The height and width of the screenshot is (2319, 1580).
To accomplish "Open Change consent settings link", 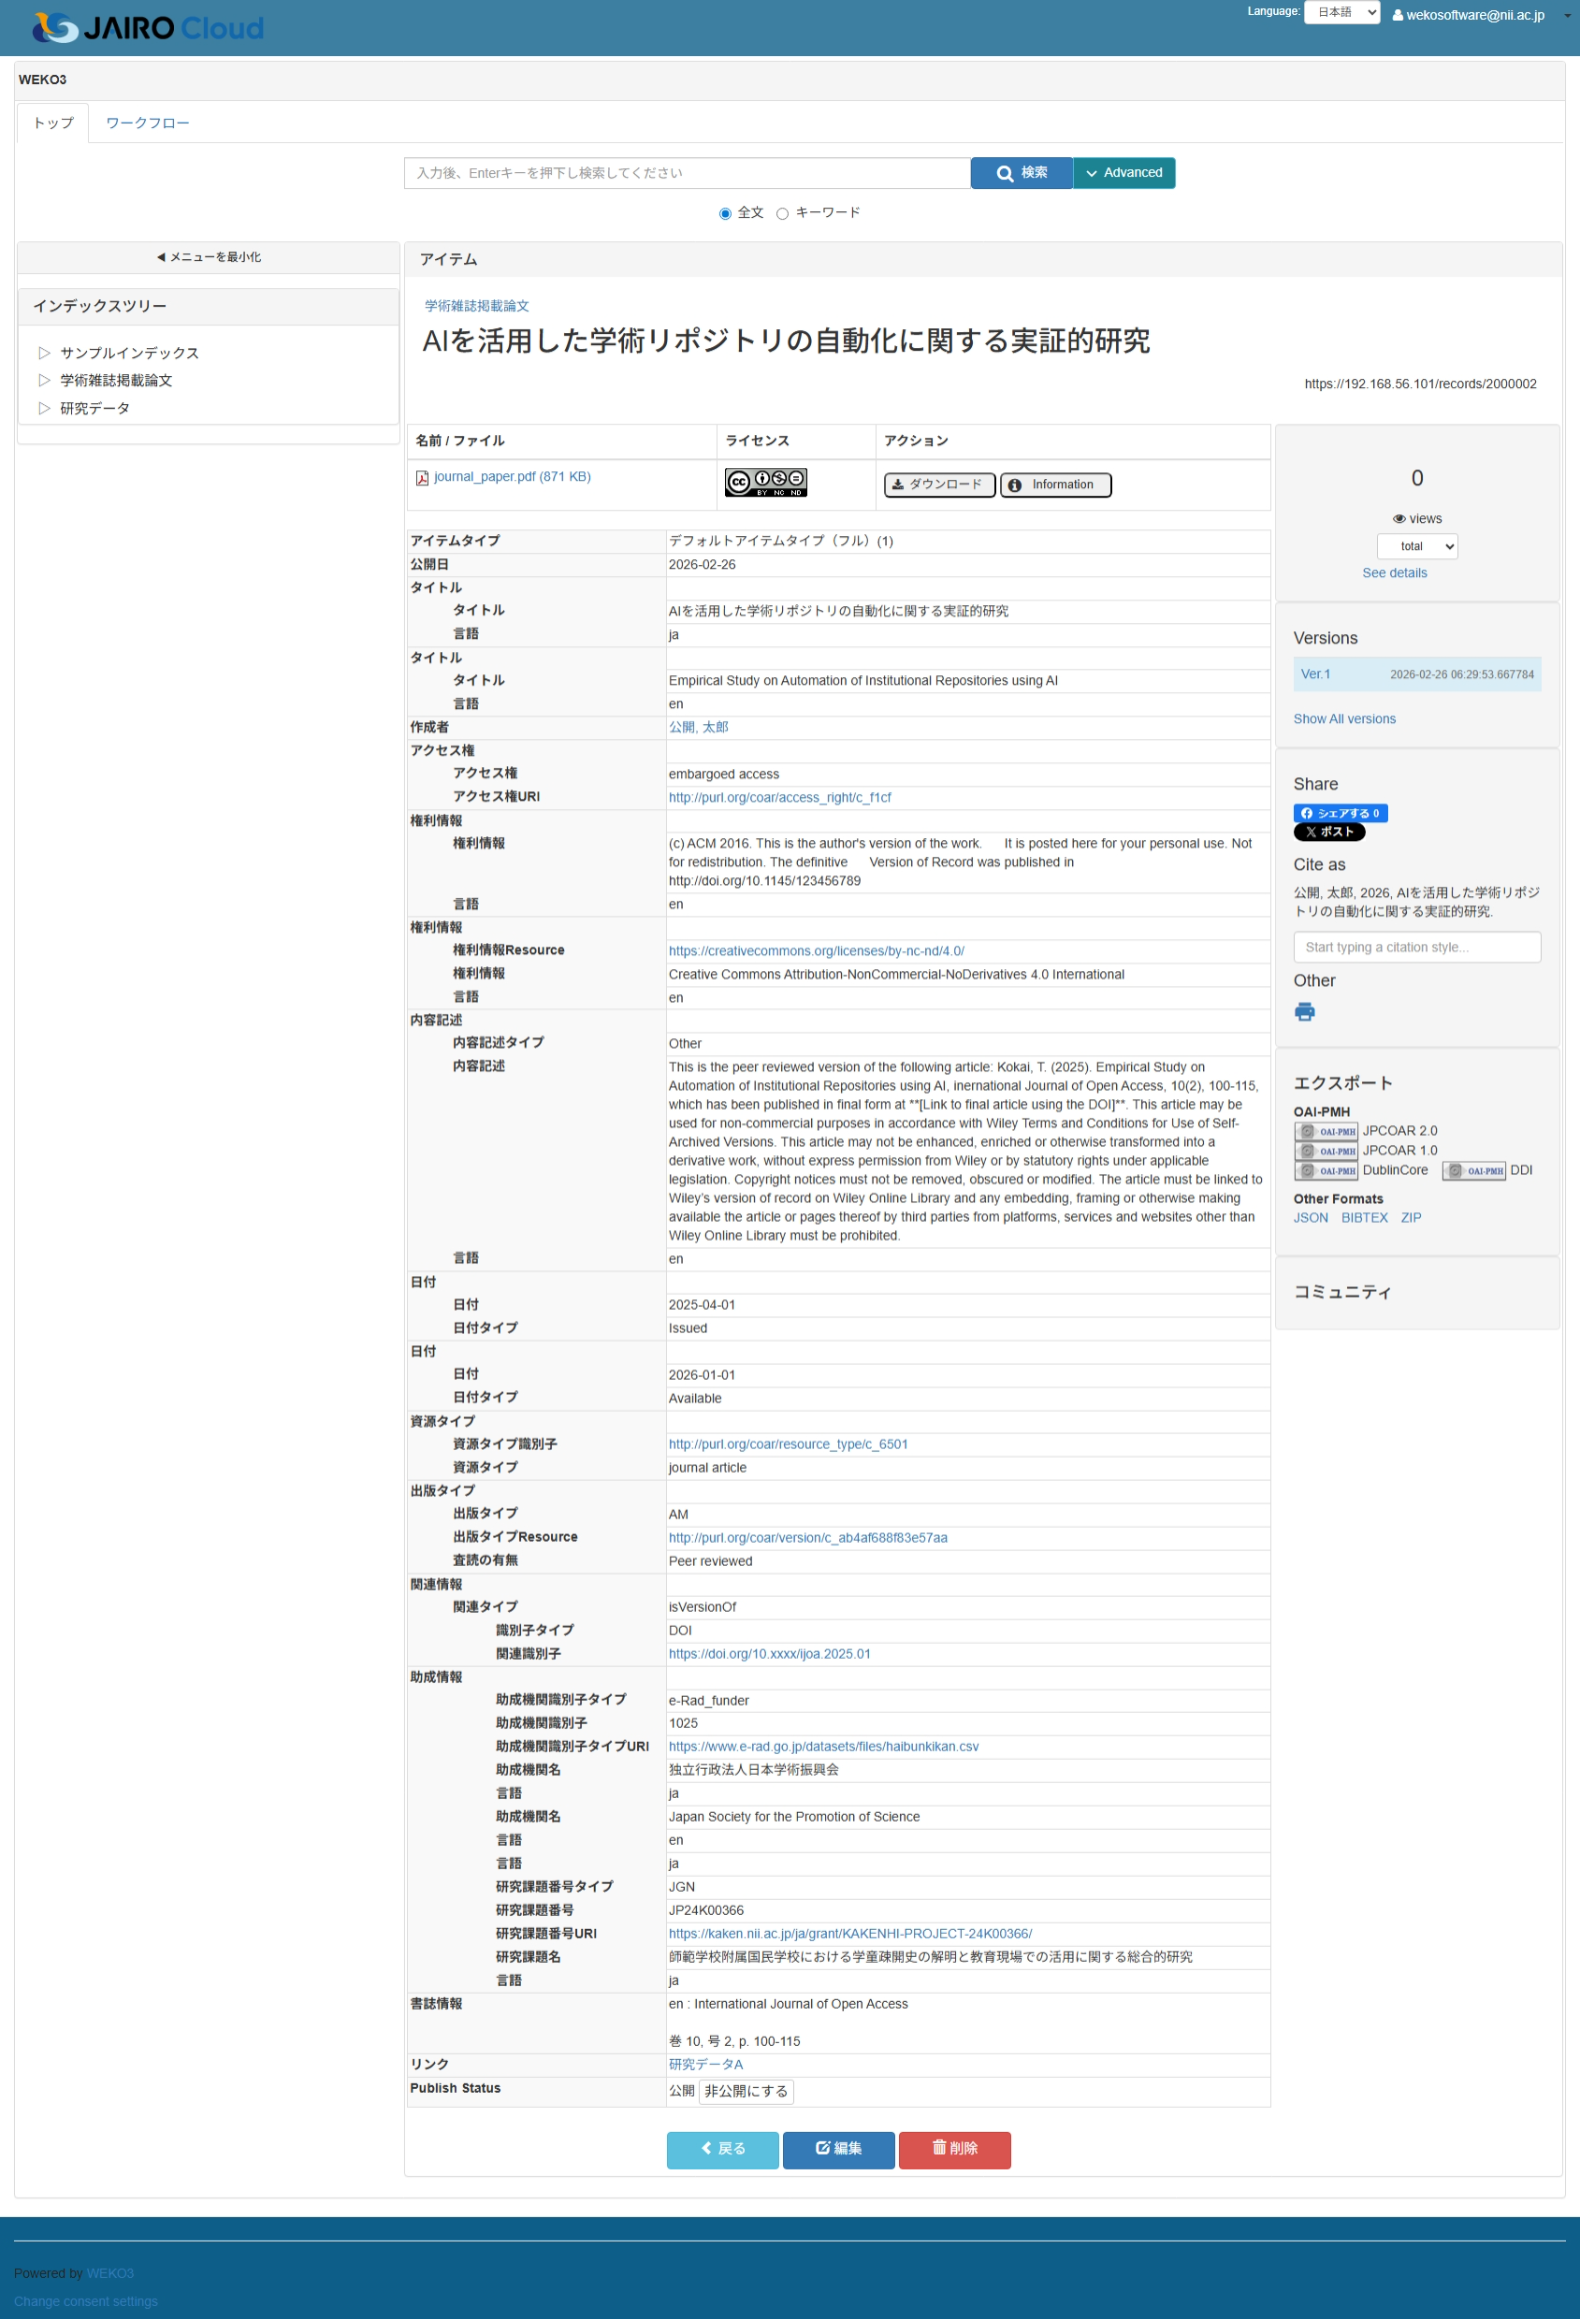I will tap(86, 2301).
